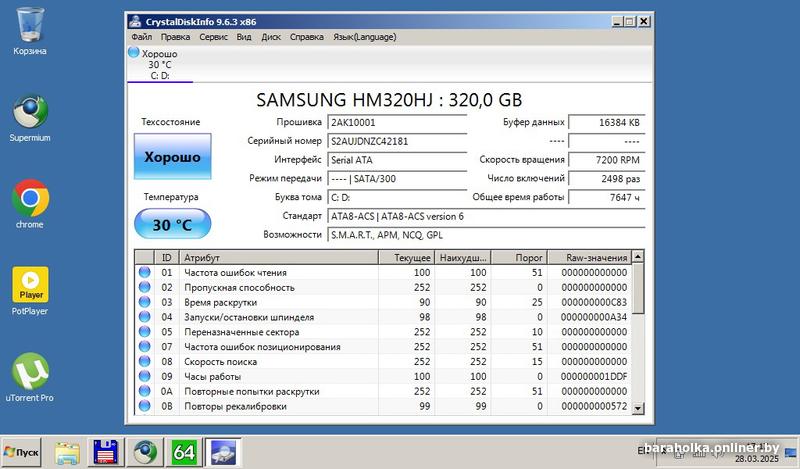800x469 pixels.
Task: Open the floppy disk taskbar app
Action: pyautogui.click(x=106, y=452)
